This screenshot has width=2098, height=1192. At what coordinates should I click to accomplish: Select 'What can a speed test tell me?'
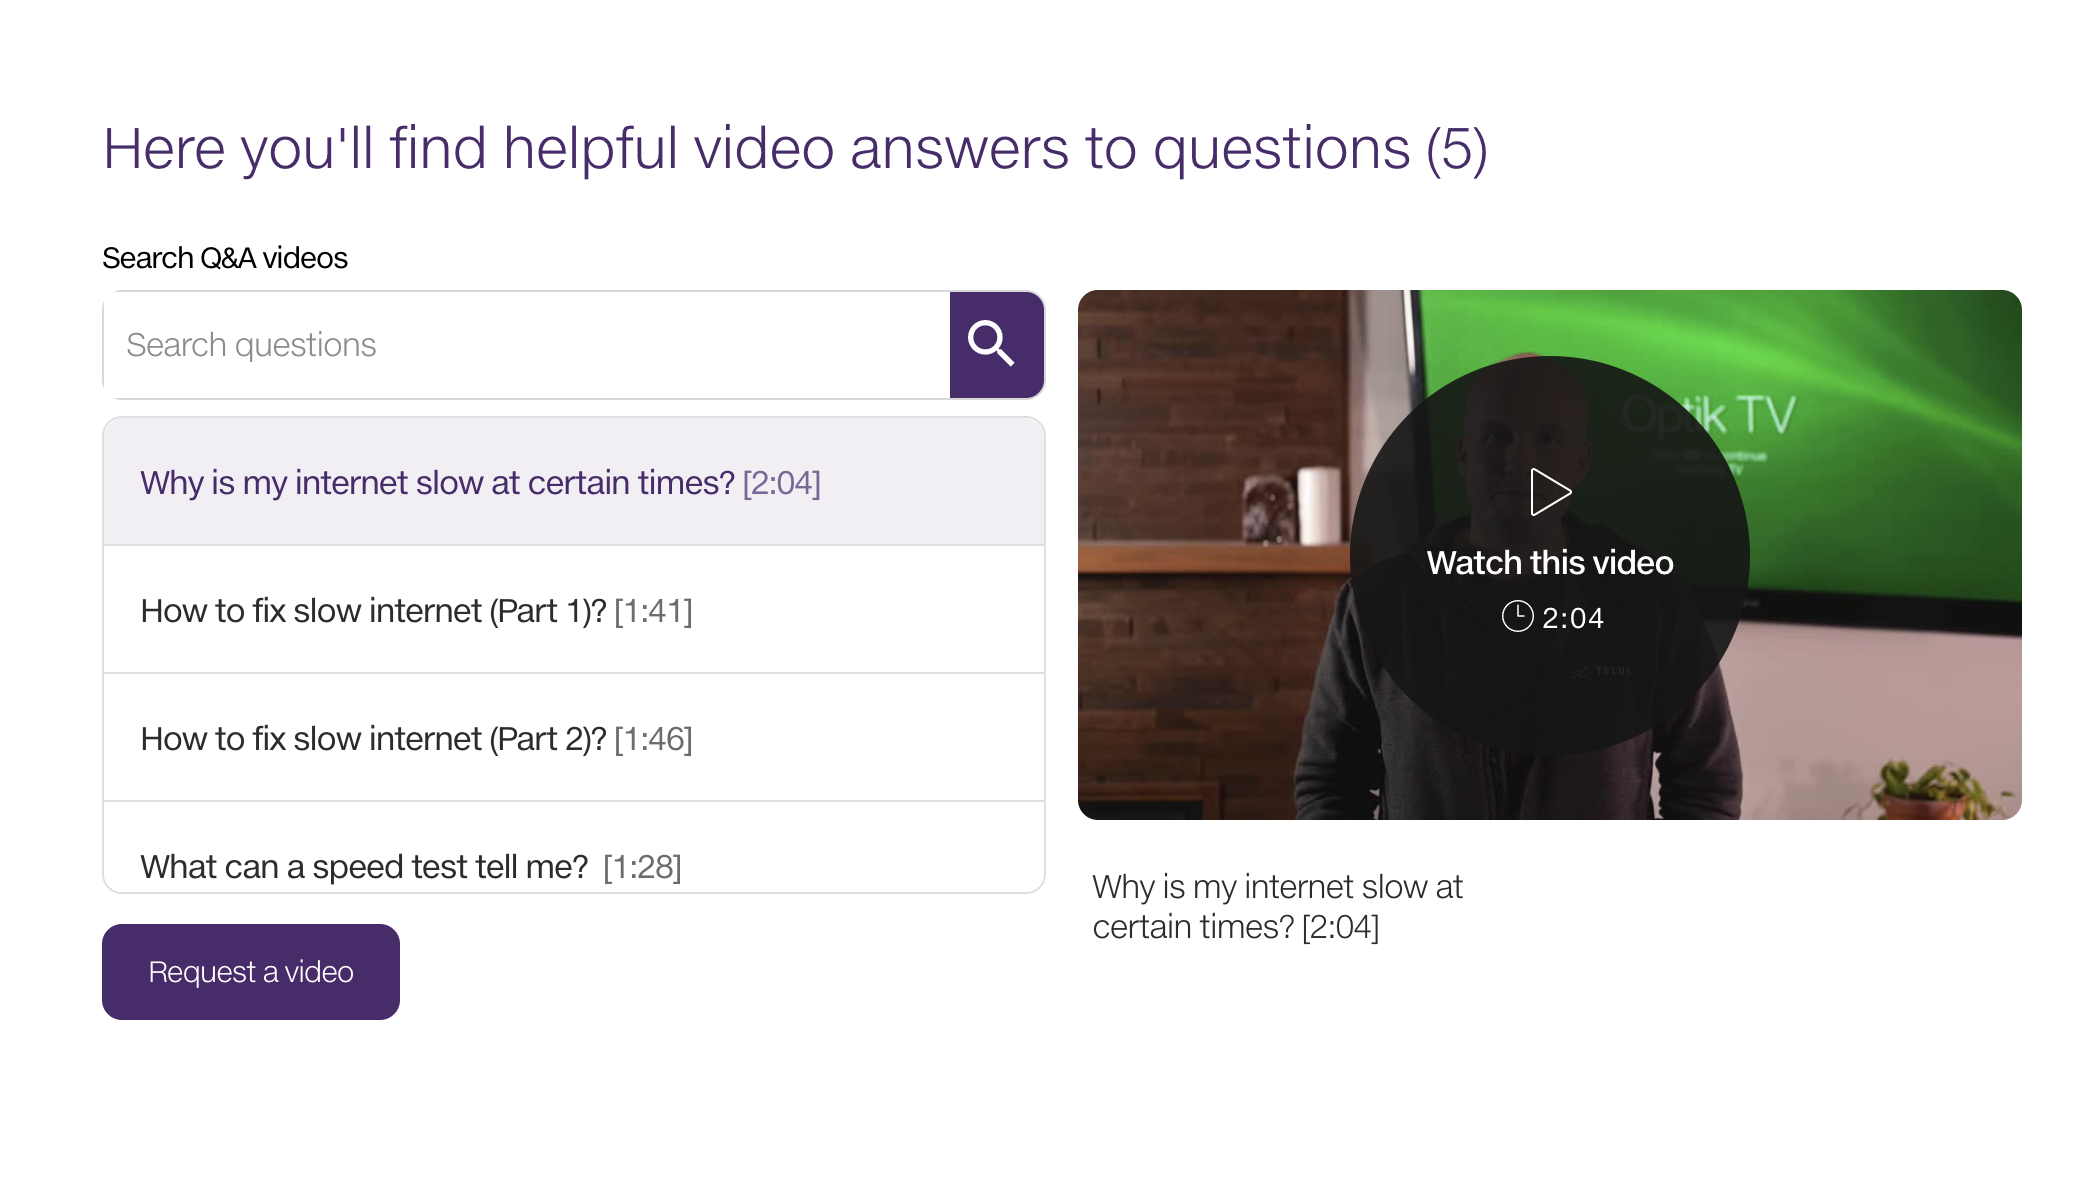364,866
